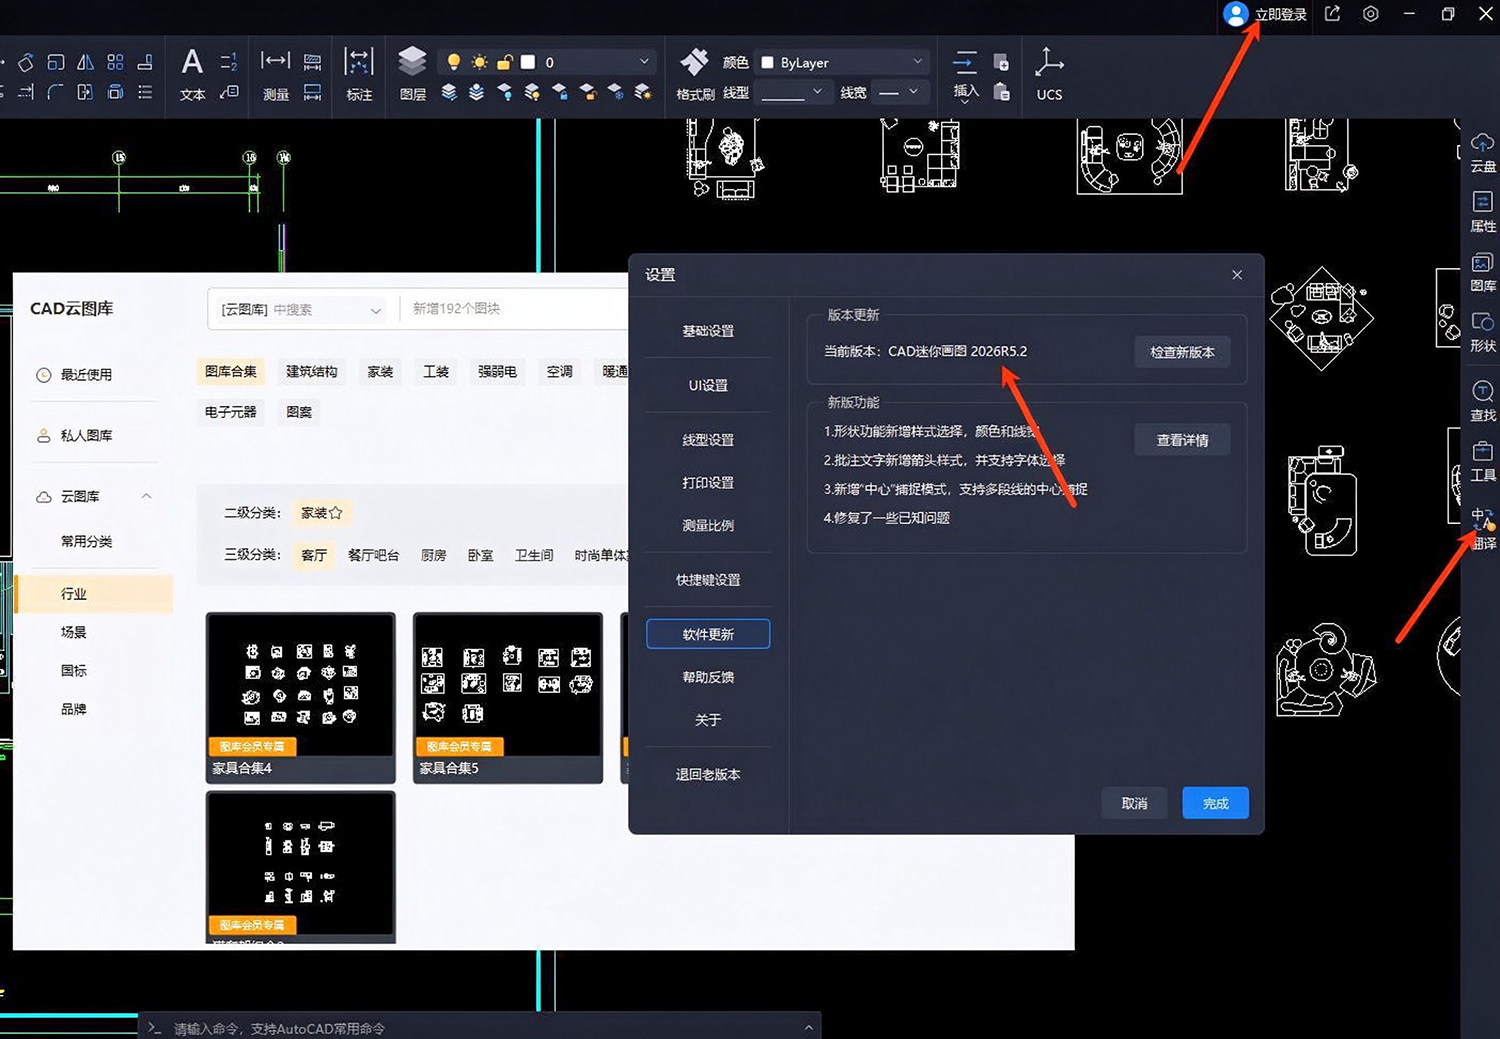The image size is (1500, 1039).
Task: Activate the Dimension (标注) tool
Action: [359, 74]
